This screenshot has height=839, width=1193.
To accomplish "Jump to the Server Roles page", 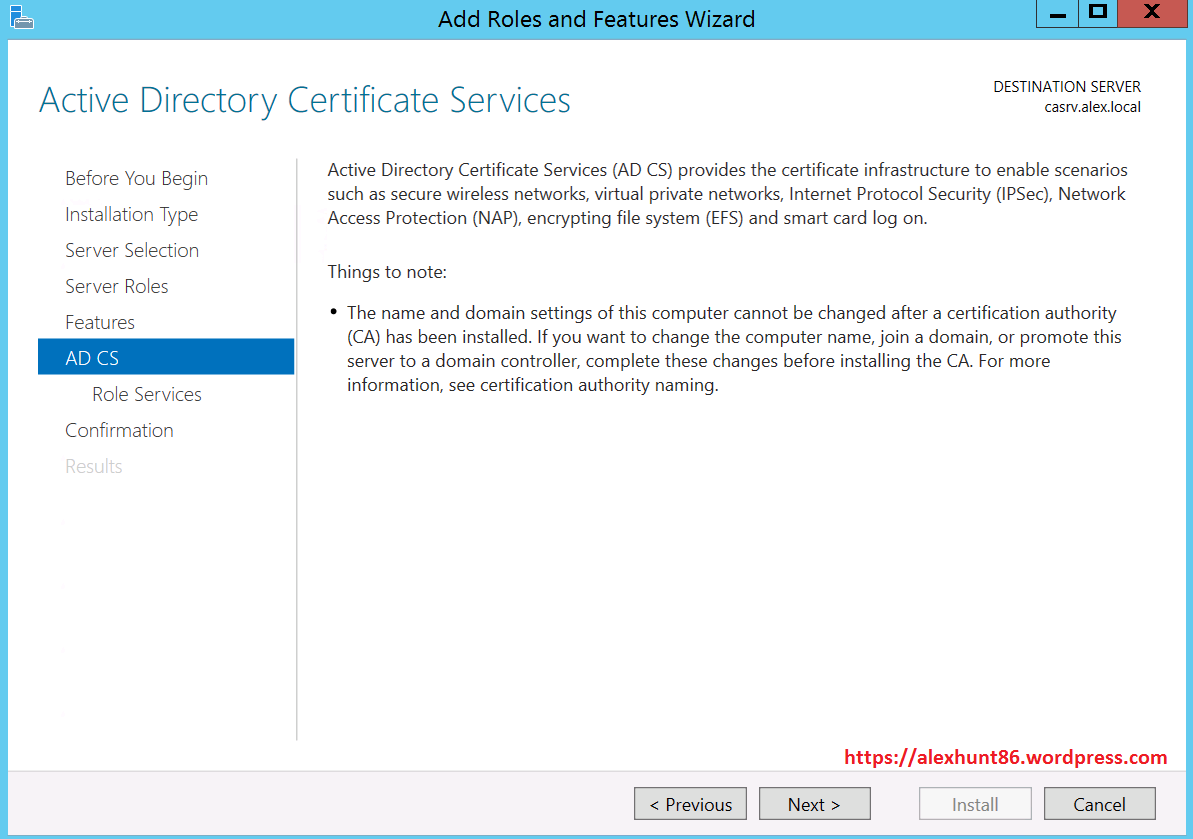I will coord(116,286).
